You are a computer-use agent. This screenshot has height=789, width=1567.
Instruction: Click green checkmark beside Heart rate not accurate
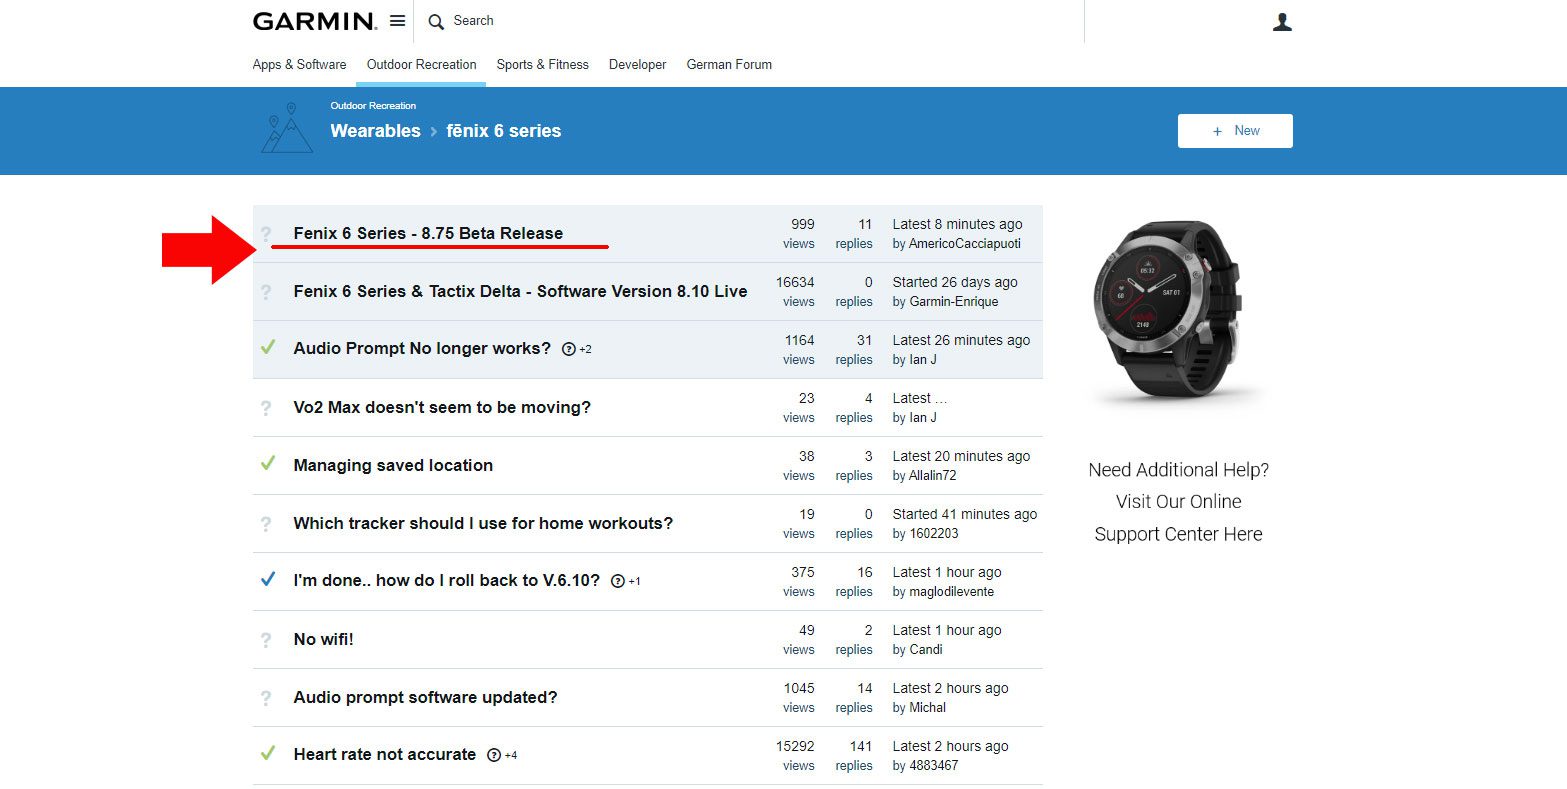tap(267, 754)
